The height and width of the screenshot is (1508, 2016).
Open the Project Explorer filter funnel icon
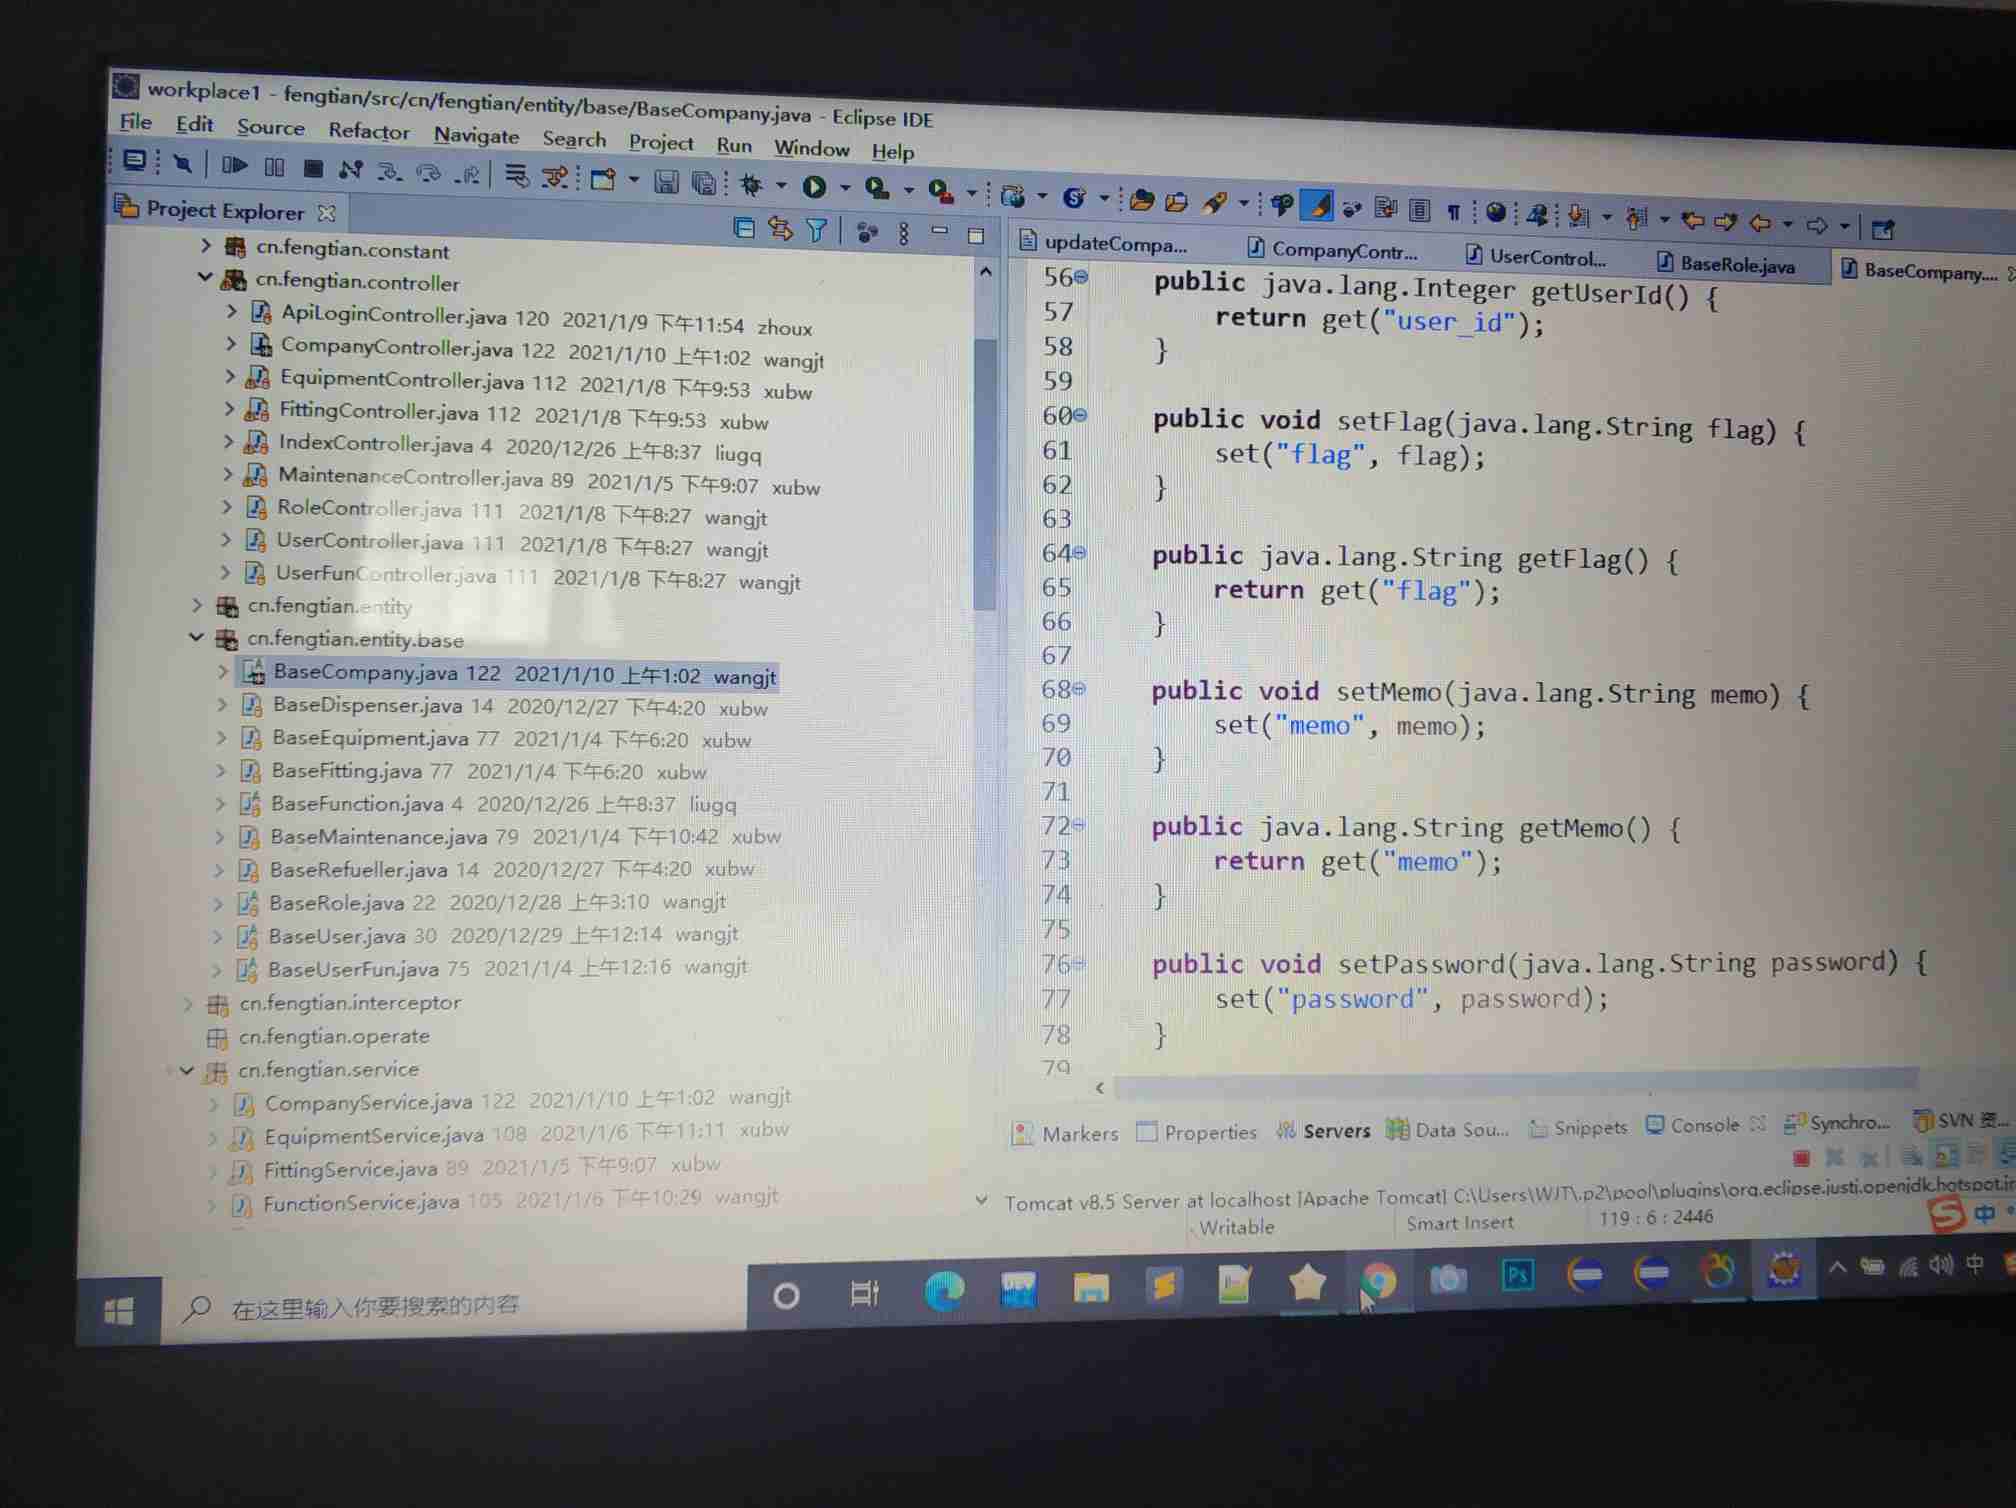pyautogui.click(x=817, y=231)
